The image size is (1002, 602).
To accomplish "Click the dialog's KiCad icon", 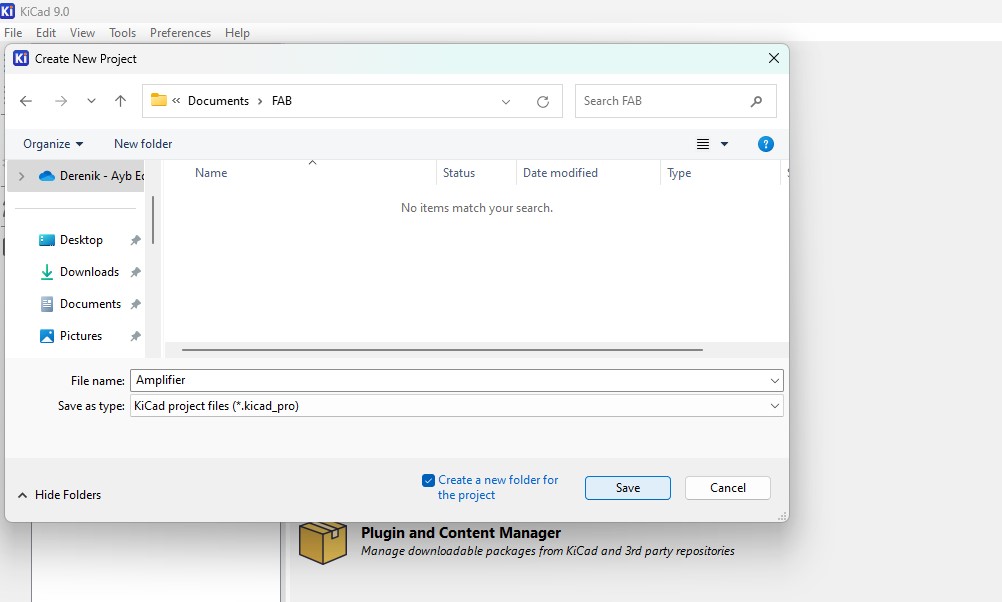I will (x=21, y=58).
